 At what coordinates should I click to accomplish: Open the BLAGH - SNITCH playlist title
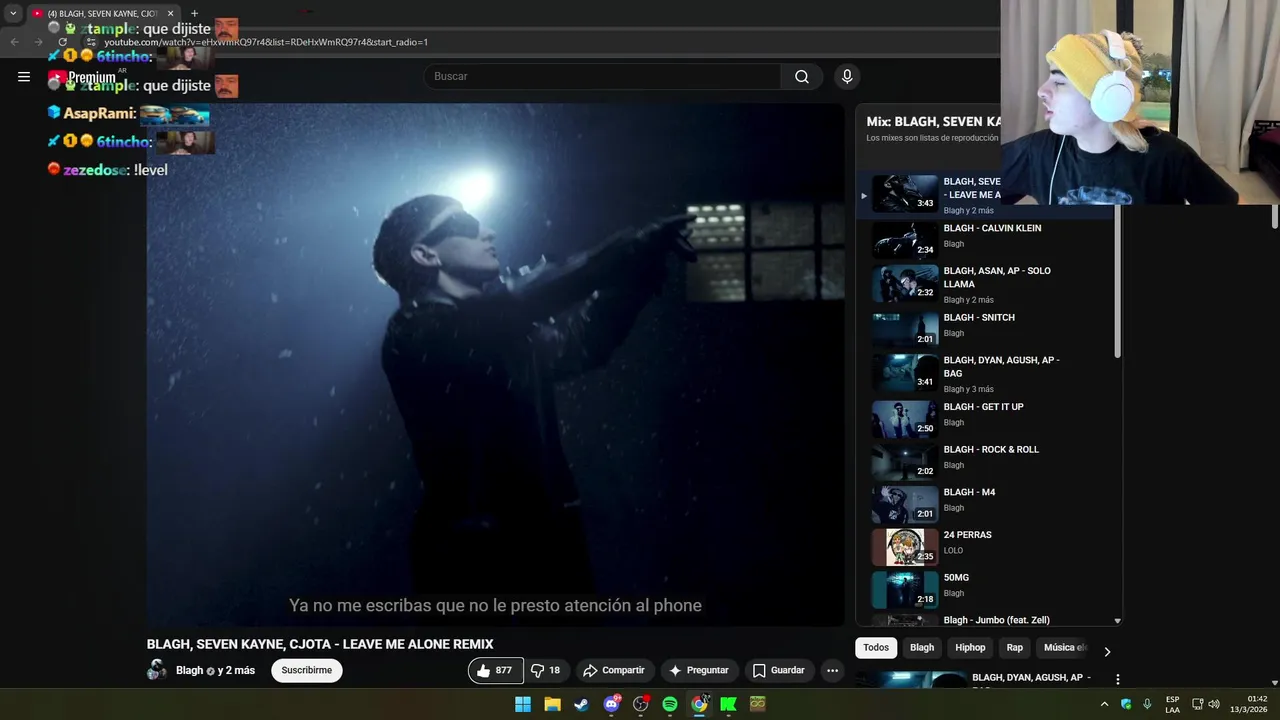(979, 318)
